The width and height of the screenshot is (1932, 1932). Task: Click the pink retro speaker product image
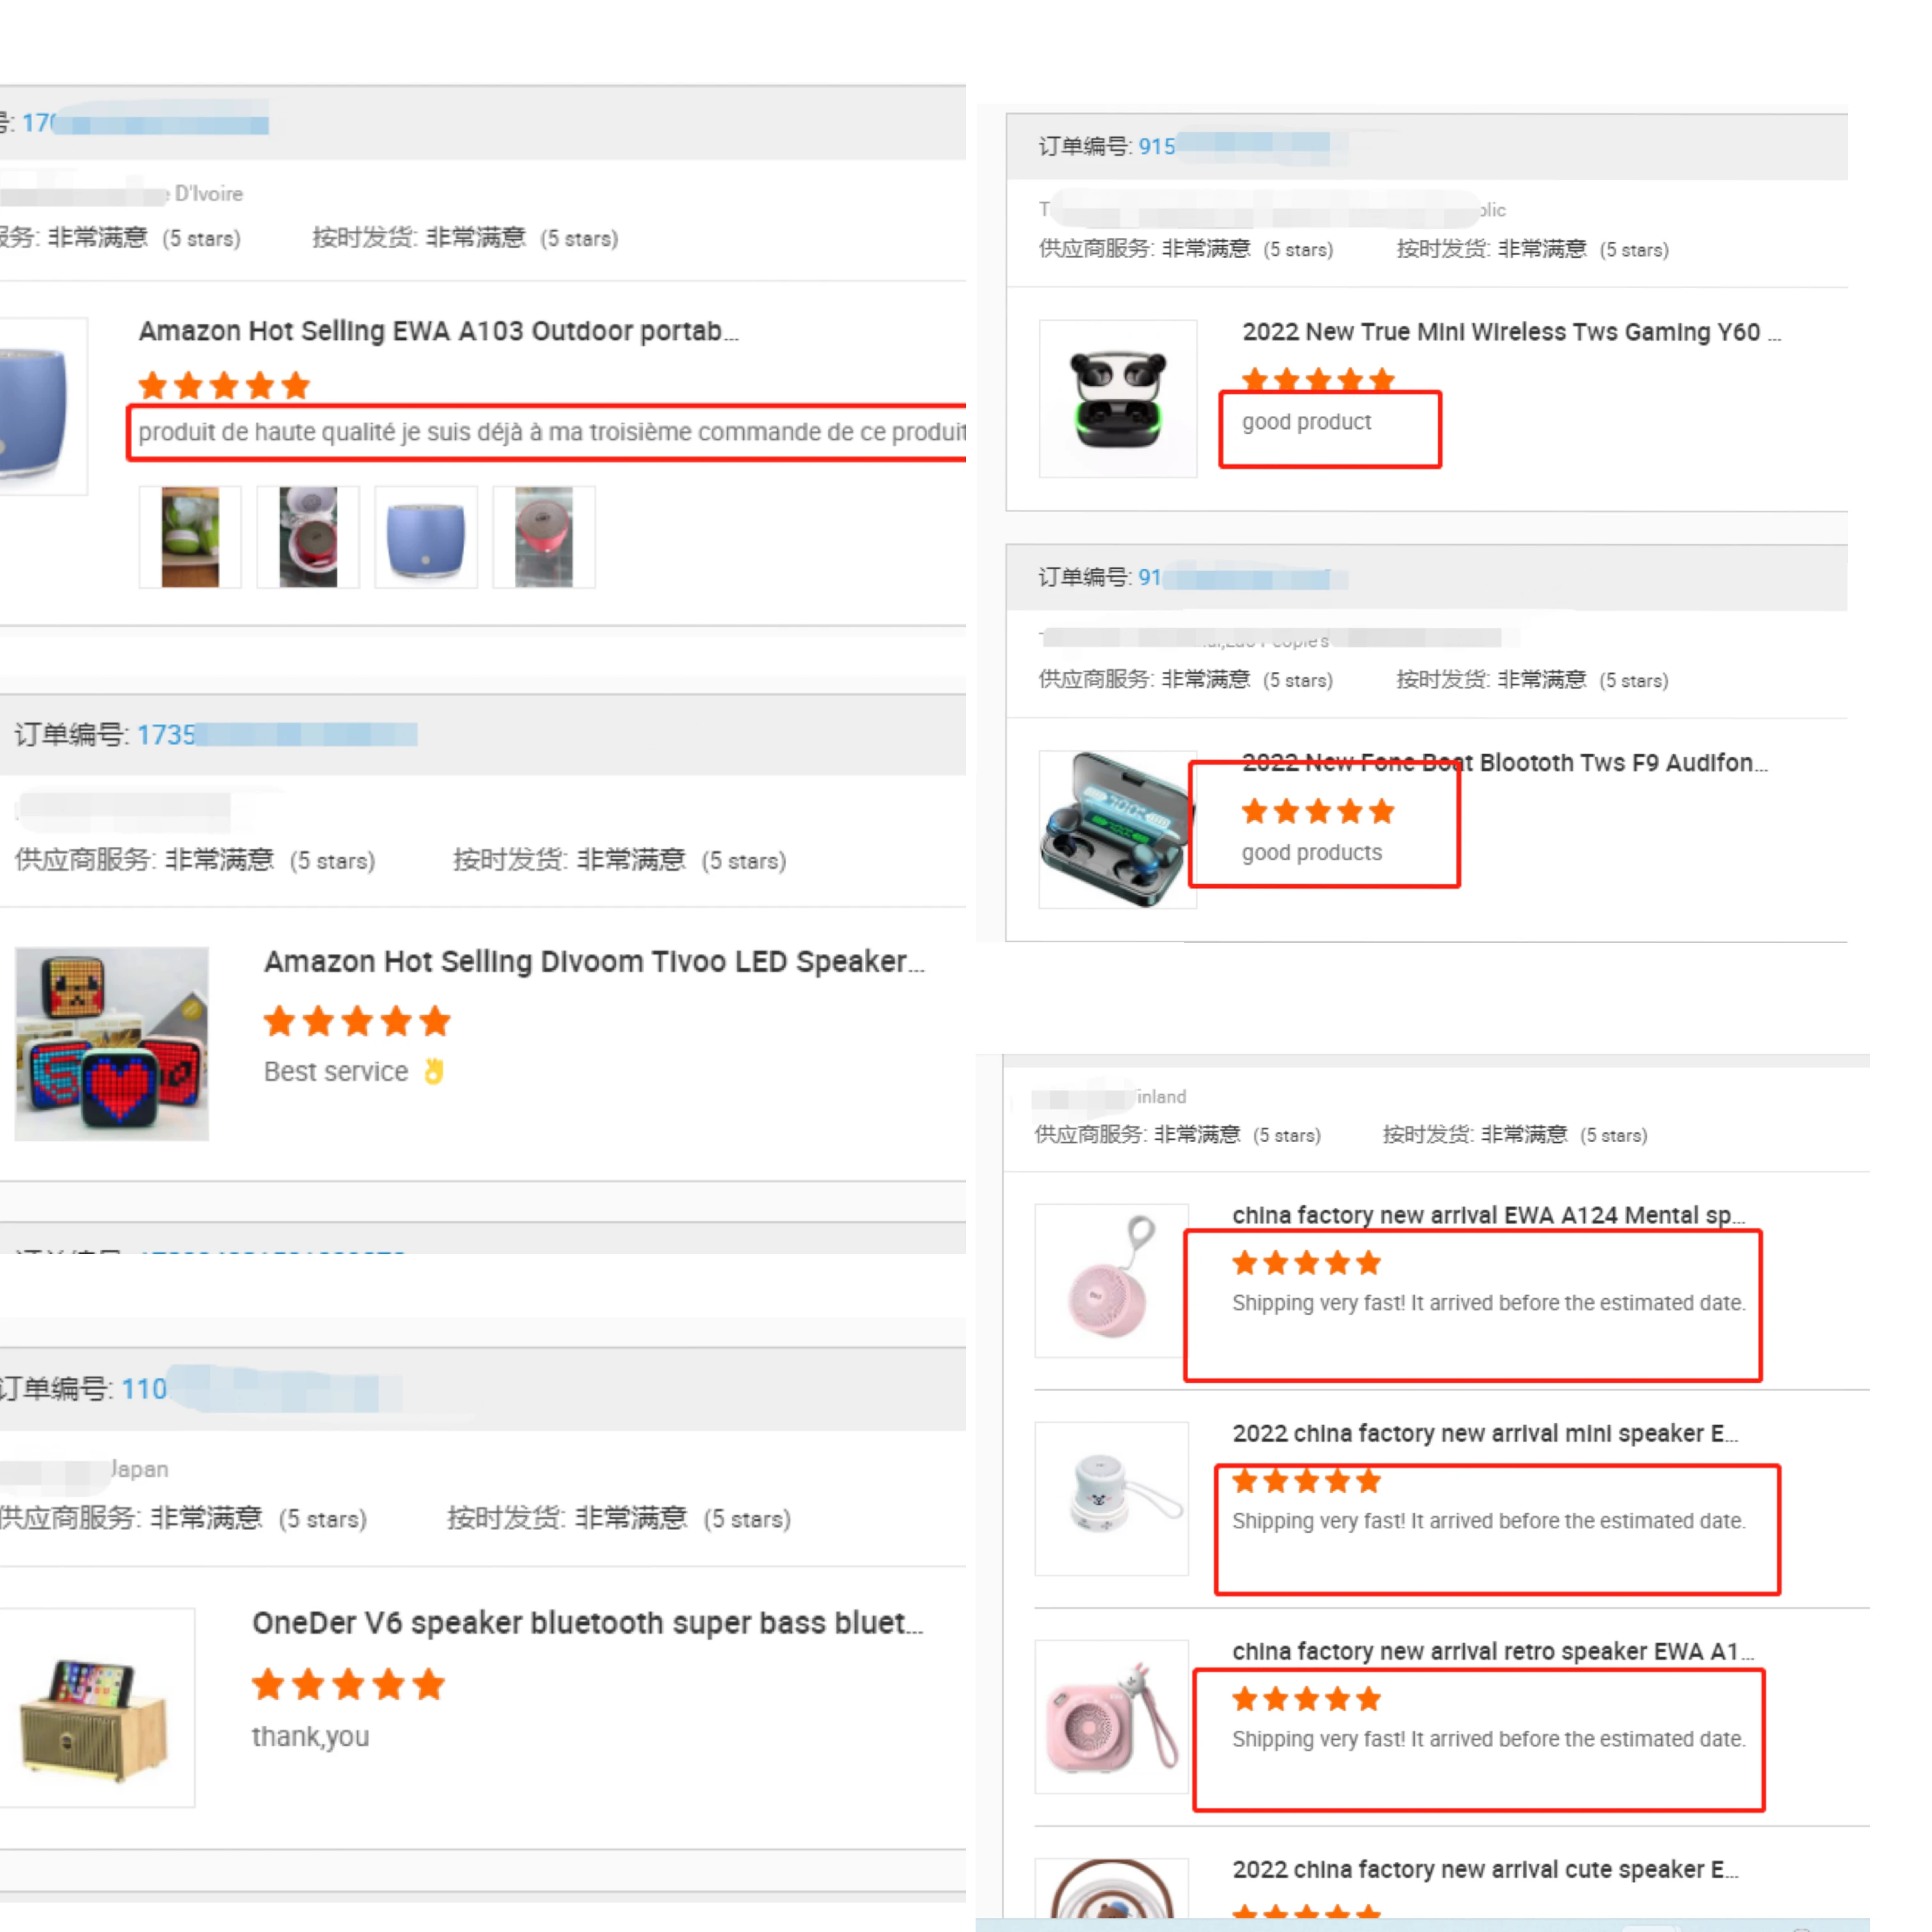click(1112, 1716)
